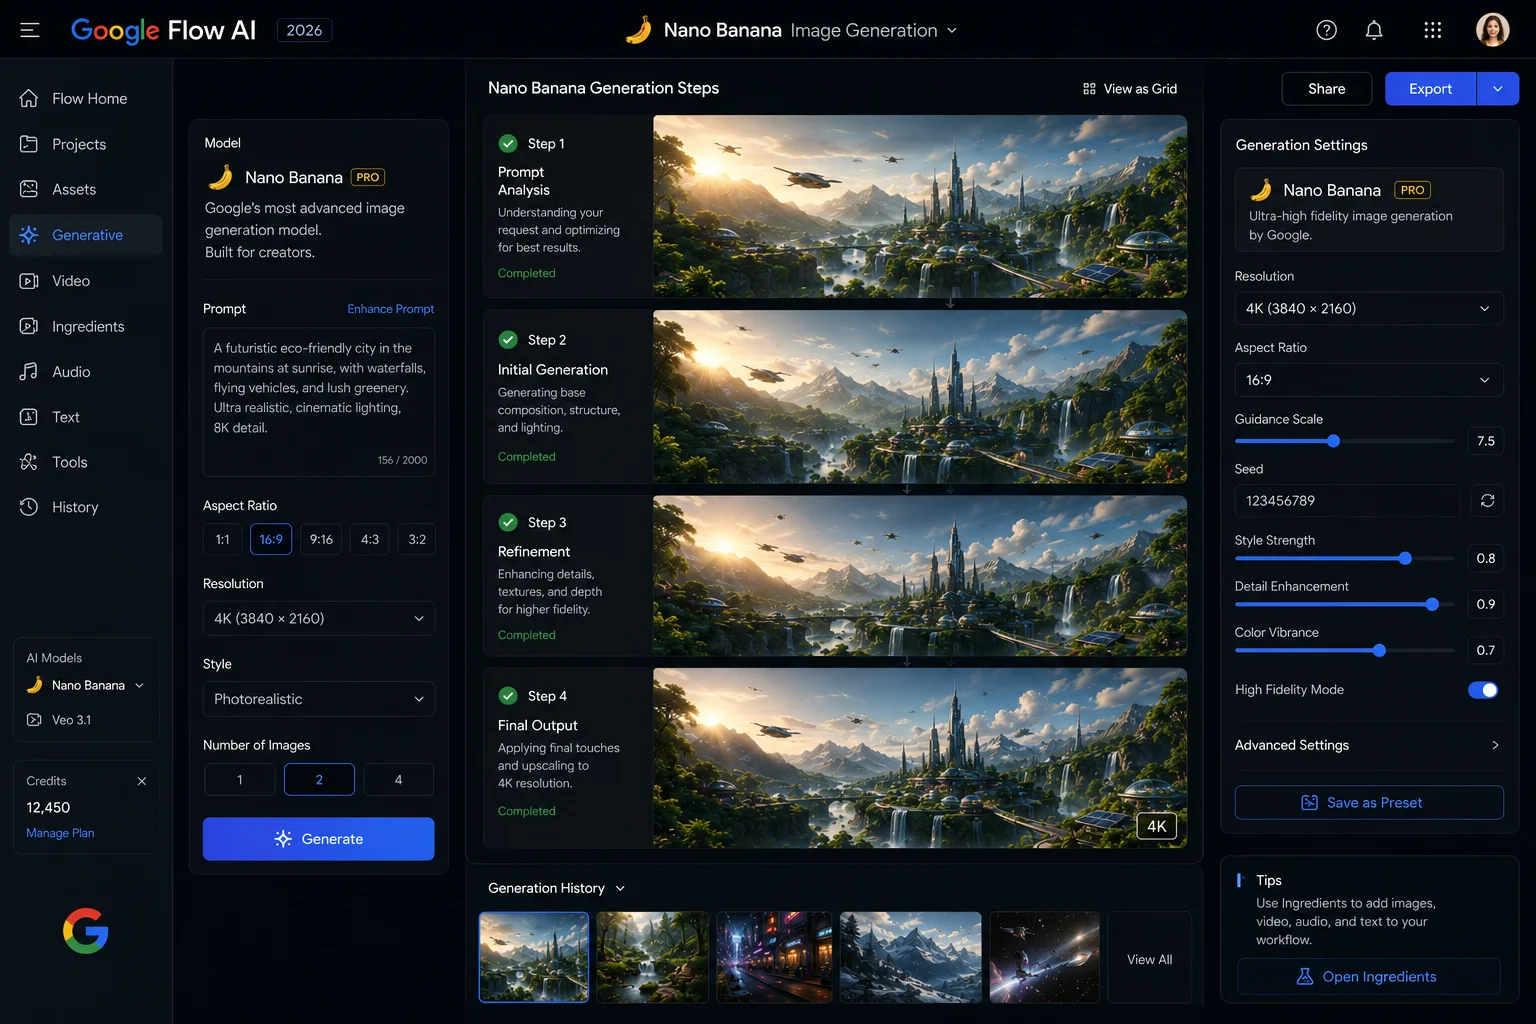Click the banana icon in Model panel
Image resolution: width=1536 pixels, height=1024 pixels.
coord(221,177)
